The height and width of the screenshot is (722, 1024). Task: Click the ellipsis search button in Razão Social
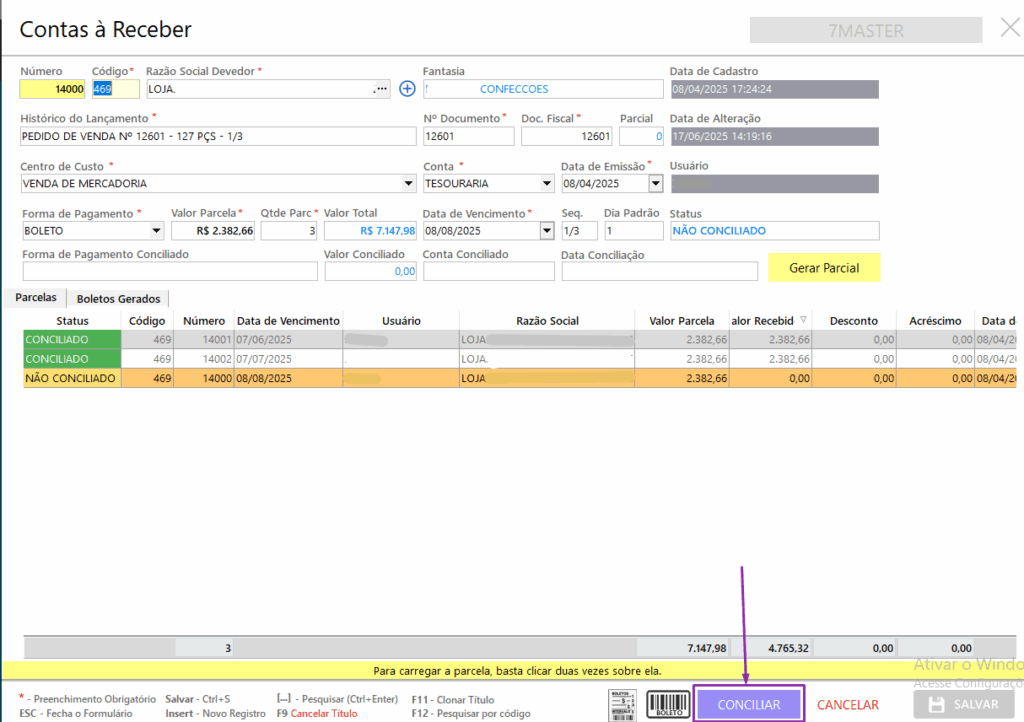(x=380, y=89)
